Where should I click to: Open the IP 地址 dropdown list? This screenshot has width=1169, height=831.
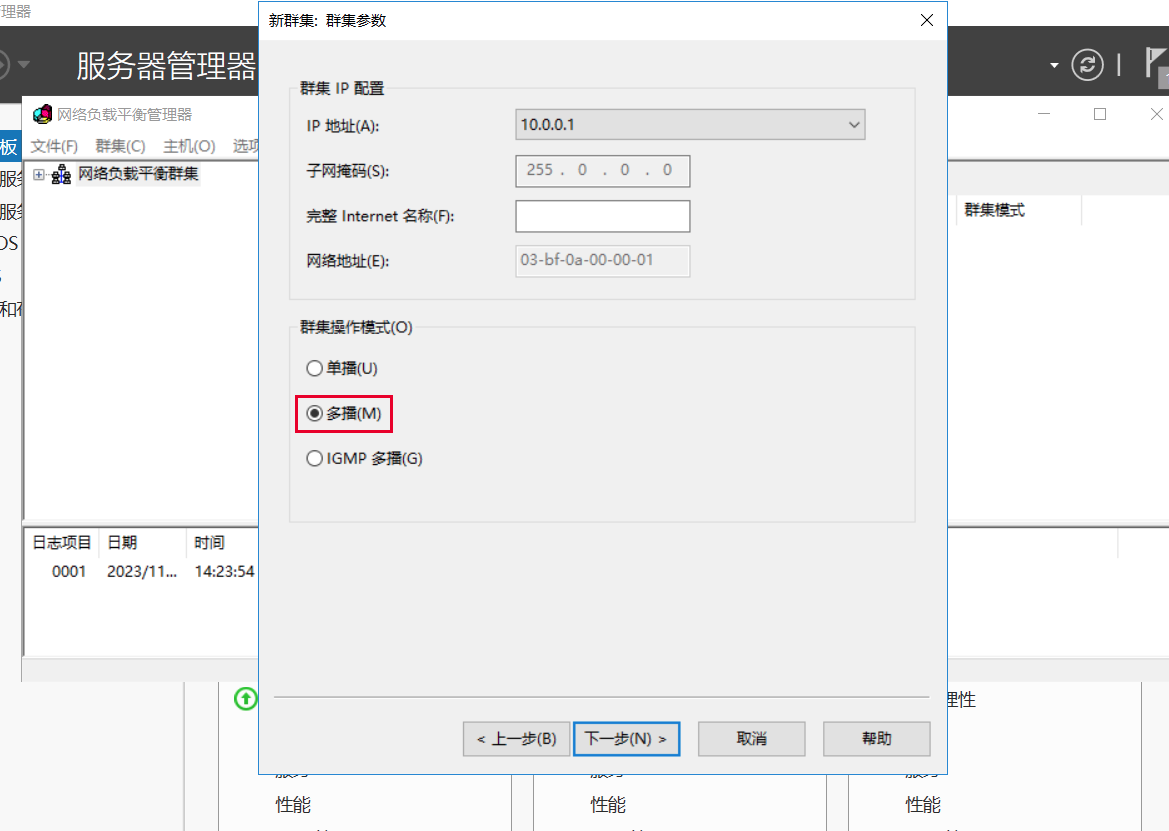(854, 125)
